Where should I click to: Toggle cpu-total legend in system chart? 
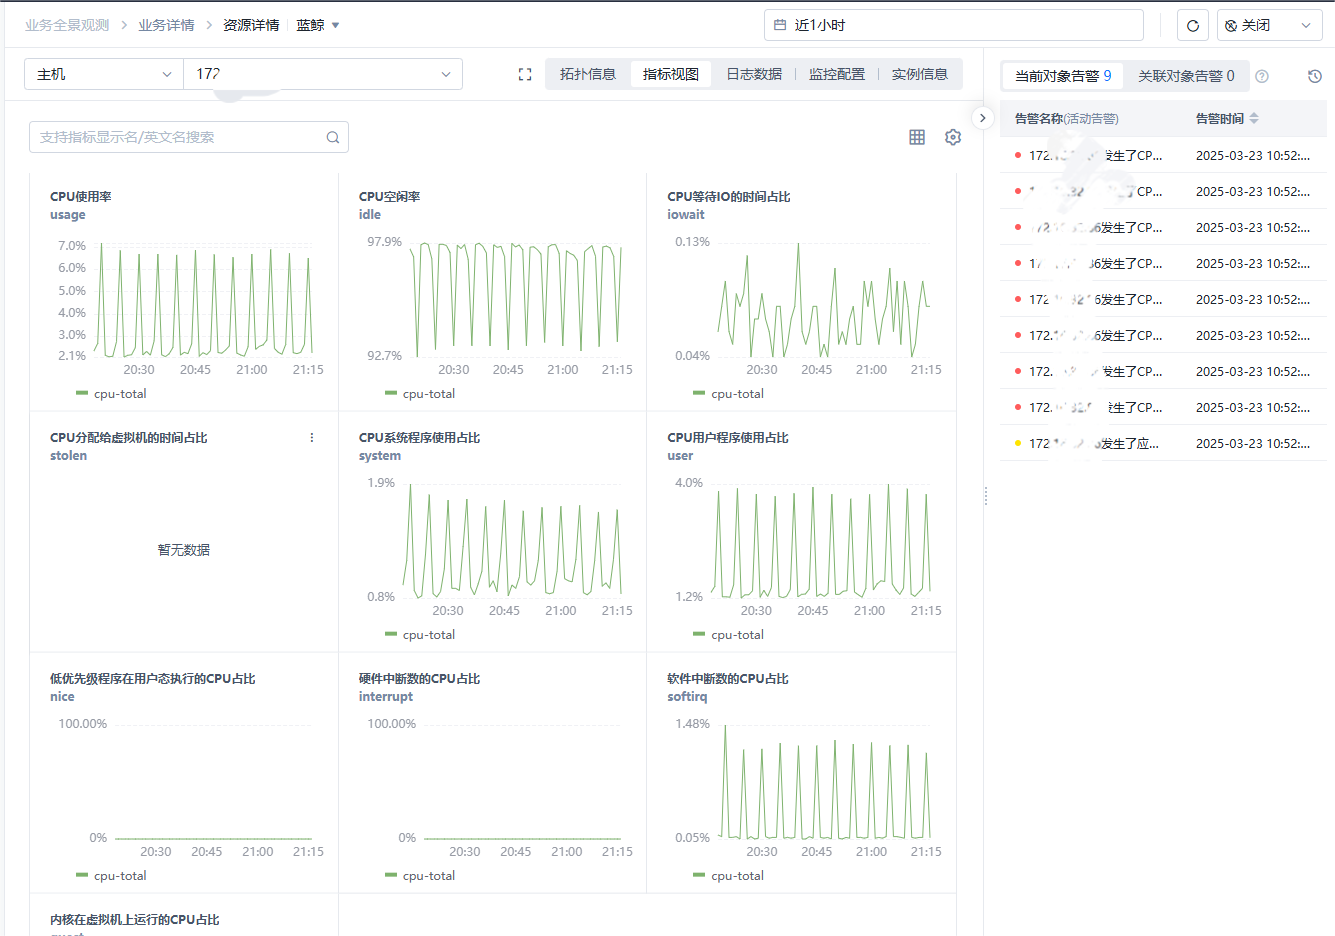(x=421, y=635)
